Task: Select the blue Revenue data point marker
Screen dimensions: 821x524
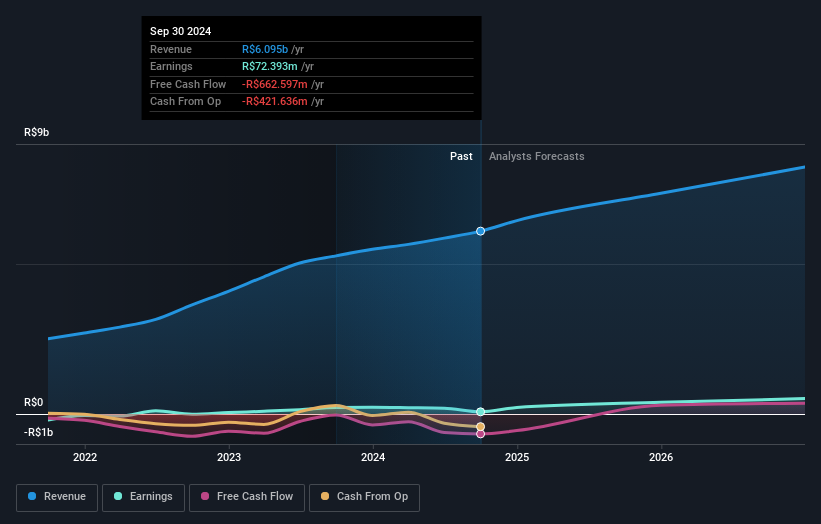Action: point(480,231)
